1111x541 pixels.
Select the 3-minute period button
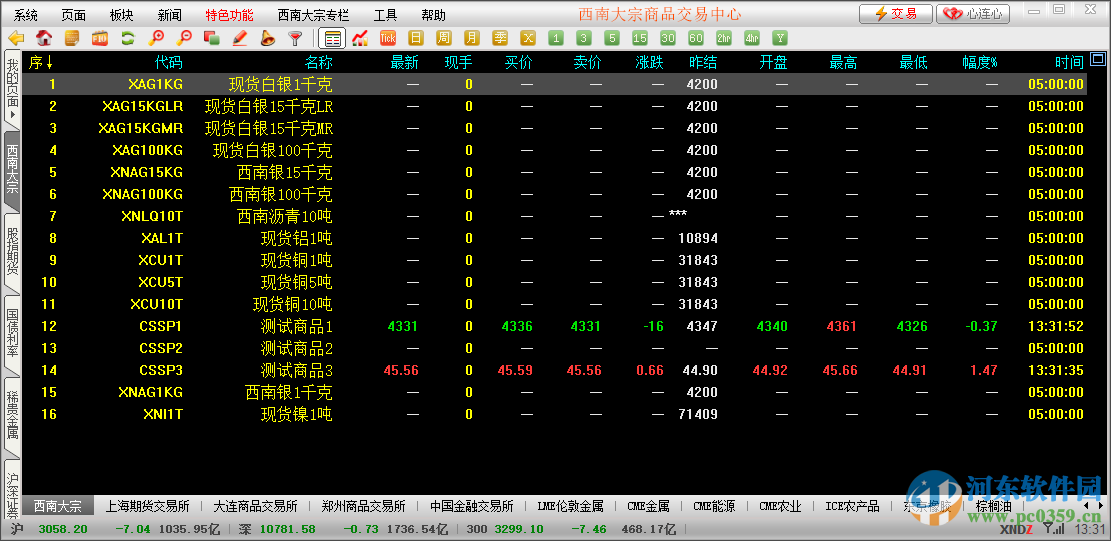584,38
